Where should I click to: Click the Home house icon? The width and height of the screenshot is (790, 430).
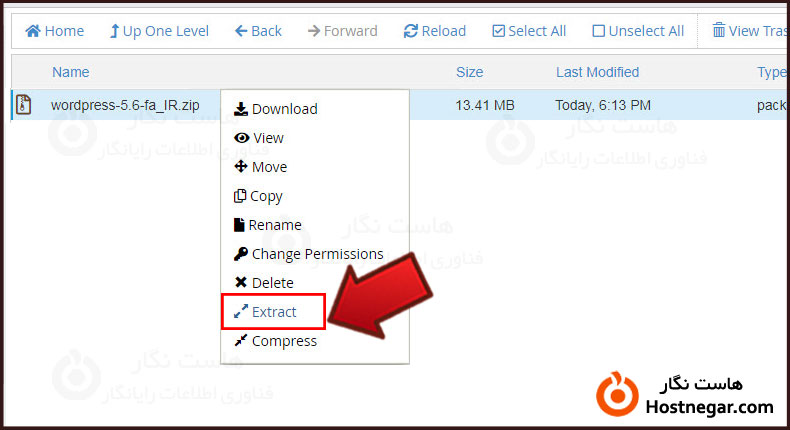(x=33, y=31)
